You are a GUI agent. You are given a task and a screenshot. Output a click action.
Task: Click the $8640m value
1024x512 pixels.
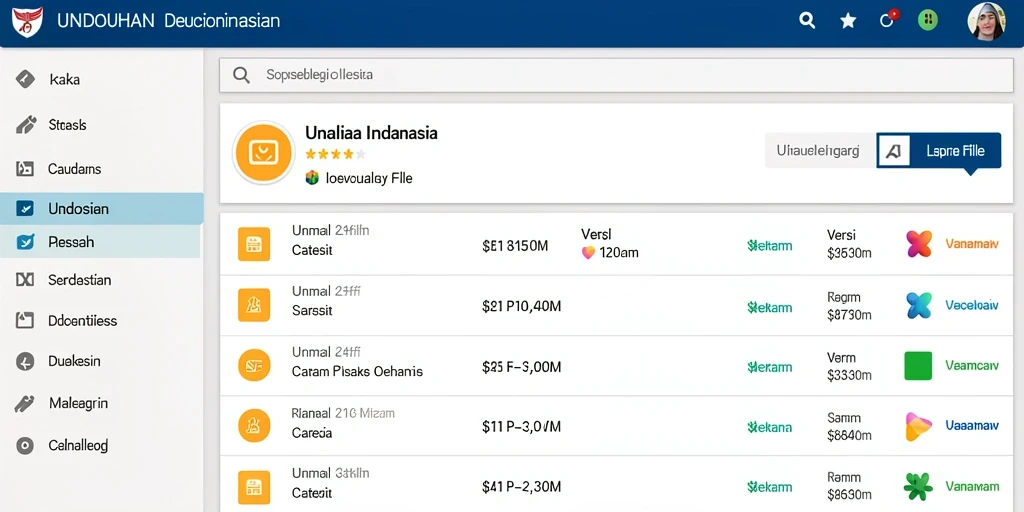pyautogui.click(x=849, y=434)
